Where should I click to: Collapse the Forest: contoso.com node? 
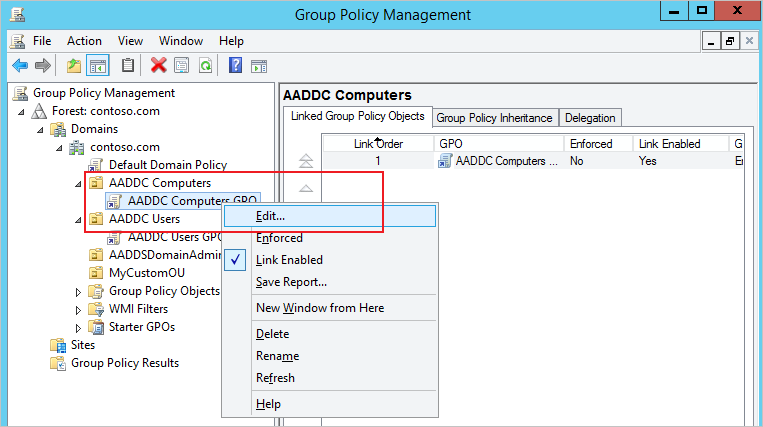21,112
